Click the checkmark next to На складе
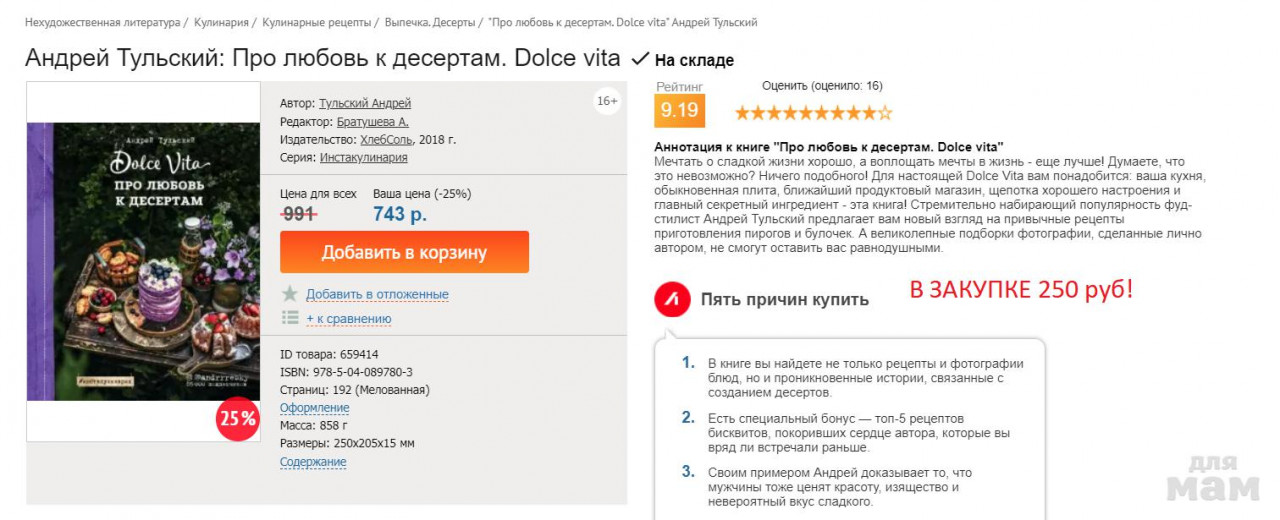 pyautogui.click(x=640, y=59)
